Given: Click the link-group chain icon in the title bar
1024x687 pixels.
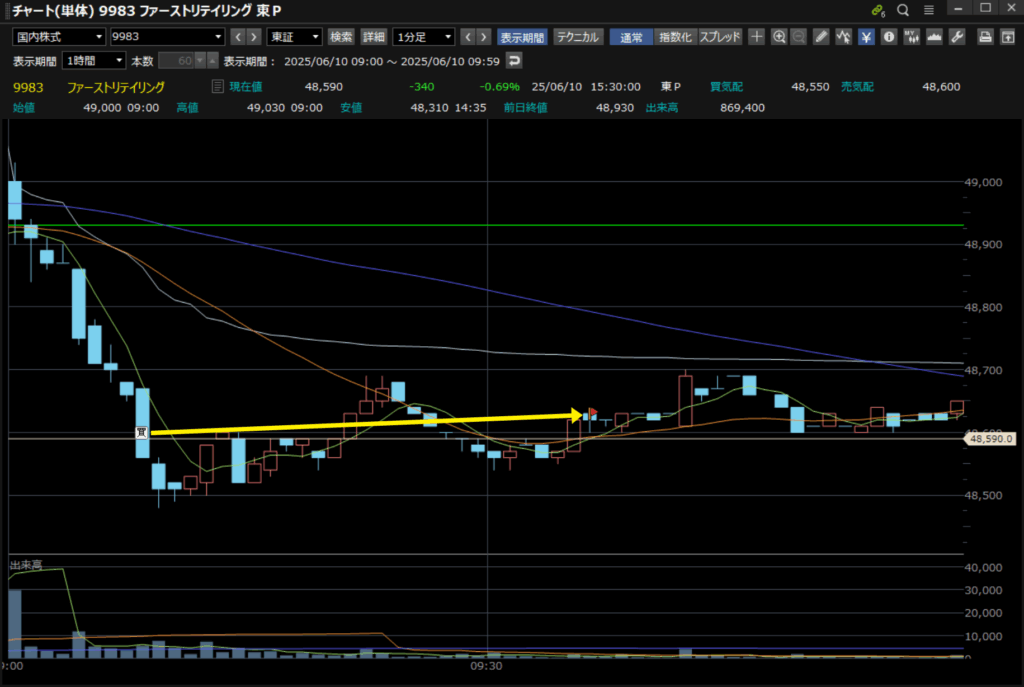Looking at the screenshot, I should click(x=878, y=10).
